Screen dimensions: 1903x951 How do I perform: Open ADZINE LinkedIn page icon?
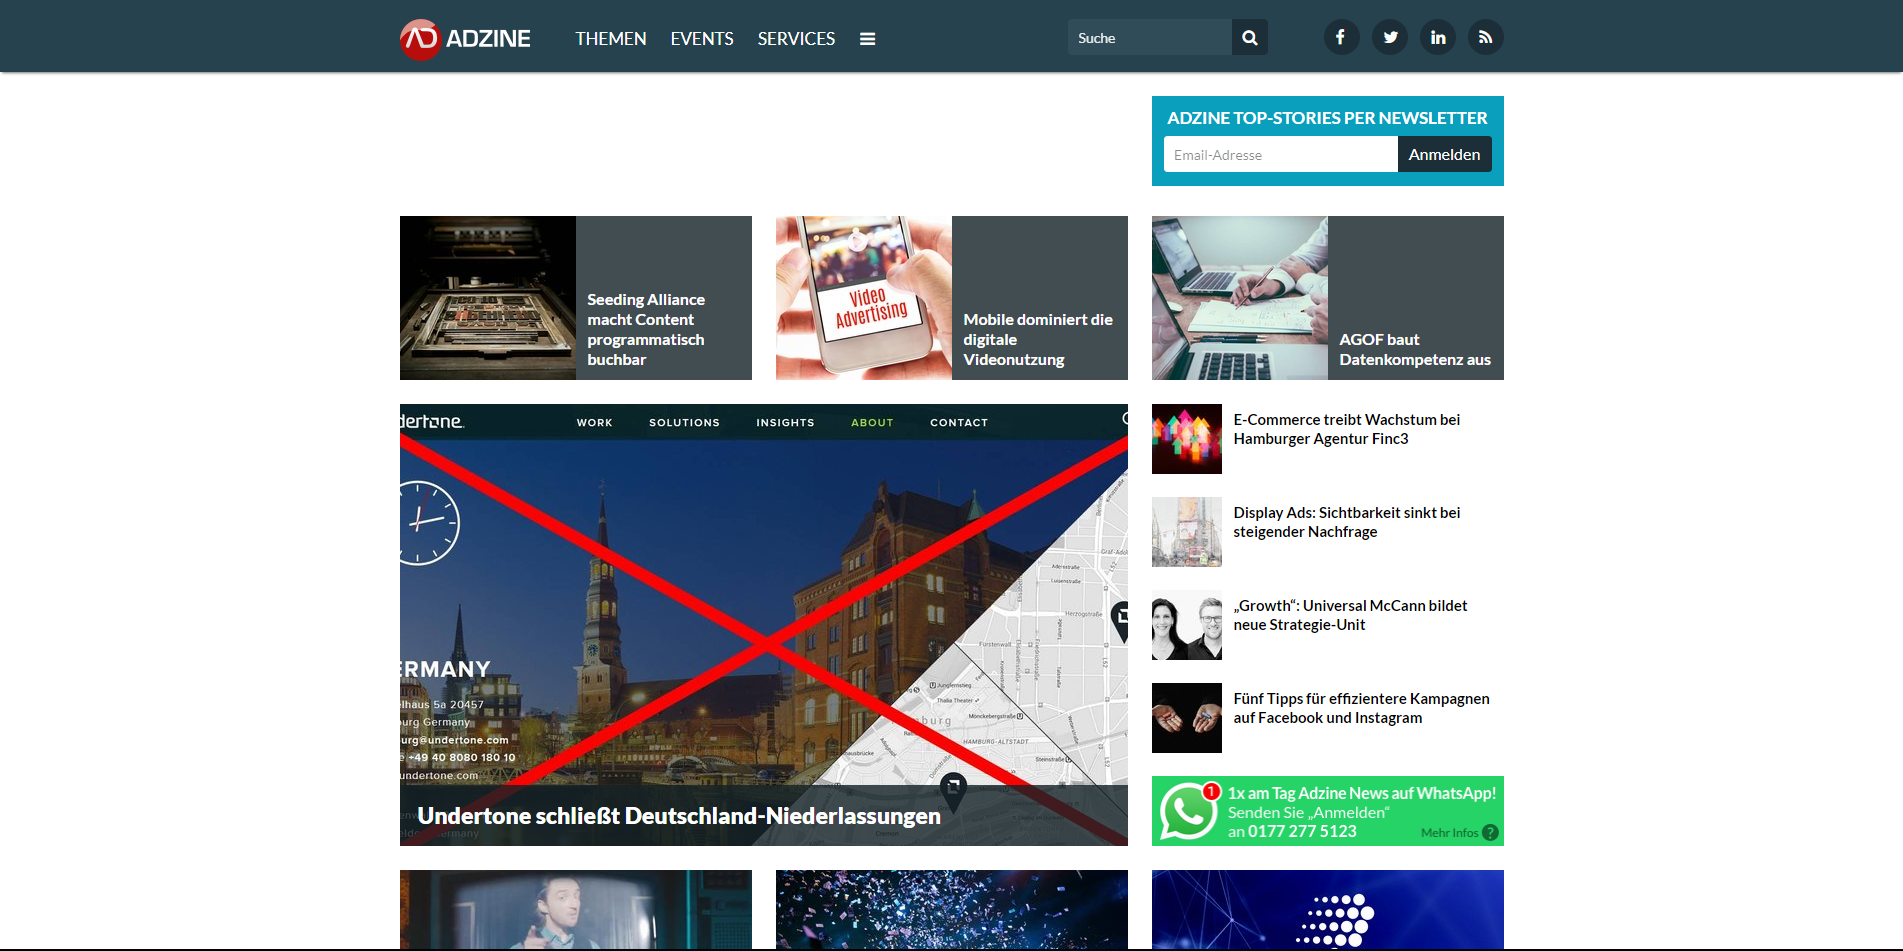click(1438, 37)
